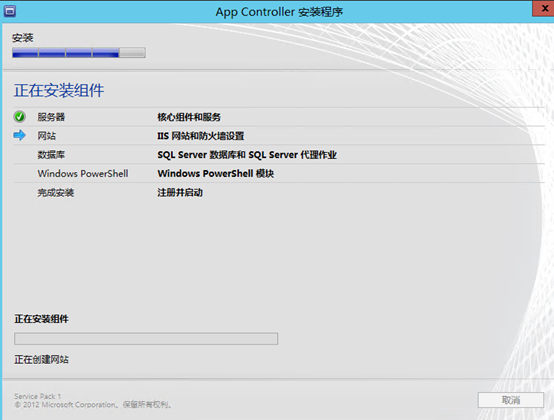
Task: Click the 正在创建网站 status text
Action: coord(41,360)
